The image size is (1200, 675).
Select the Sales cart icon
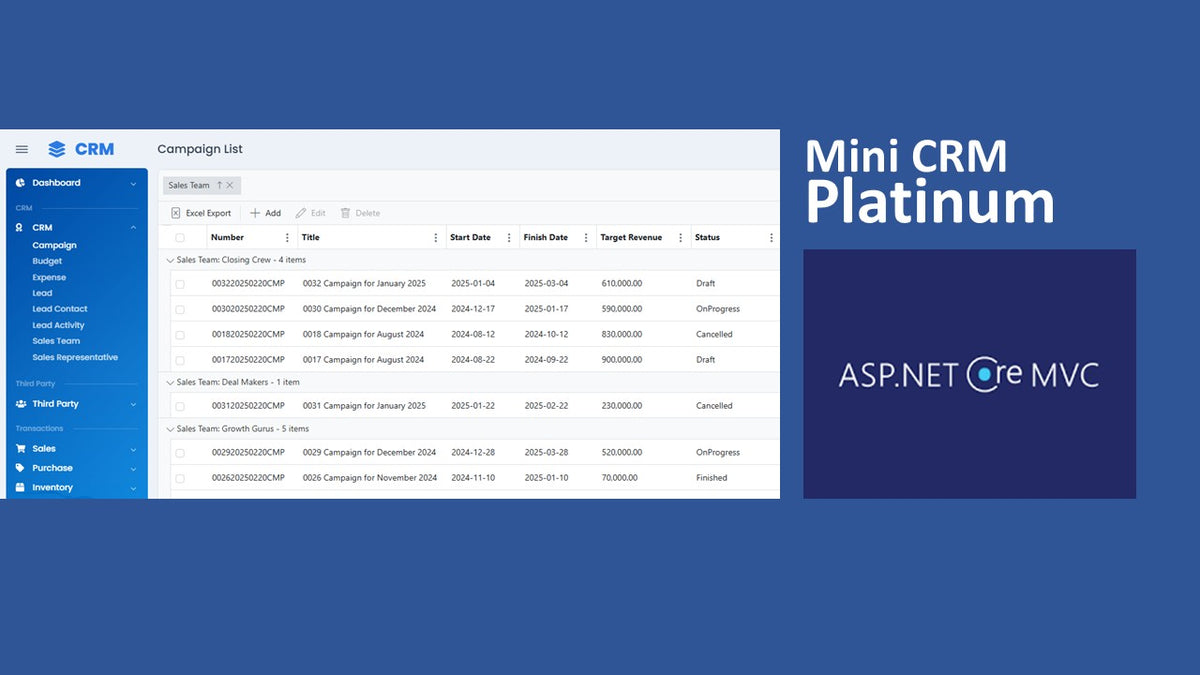pos(22,448)
